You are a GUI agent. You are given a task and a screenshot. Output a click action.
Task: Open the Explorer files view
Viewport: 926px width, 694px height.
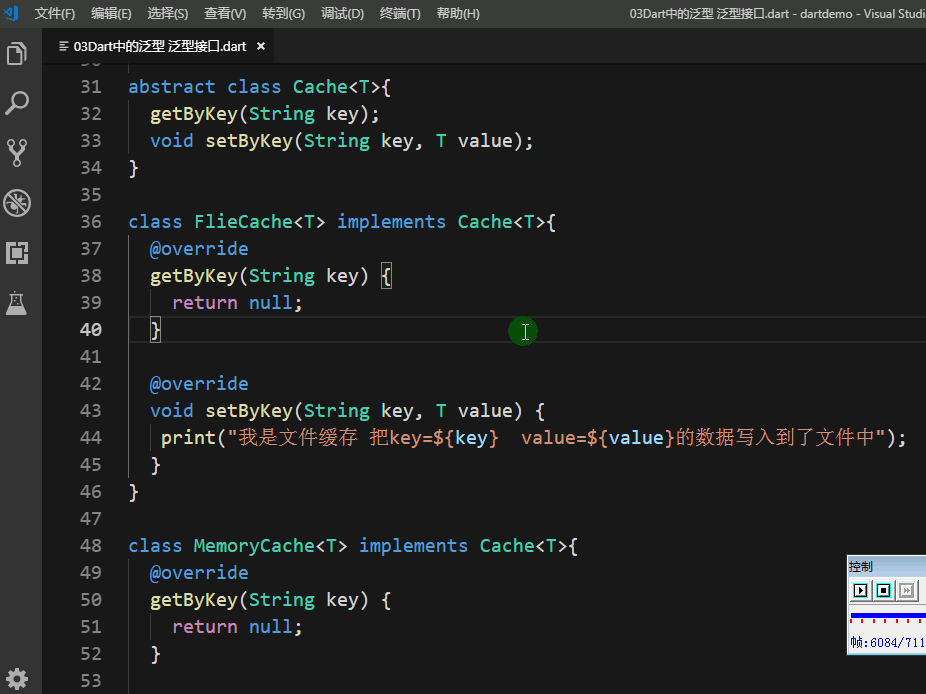click(17, 54)
